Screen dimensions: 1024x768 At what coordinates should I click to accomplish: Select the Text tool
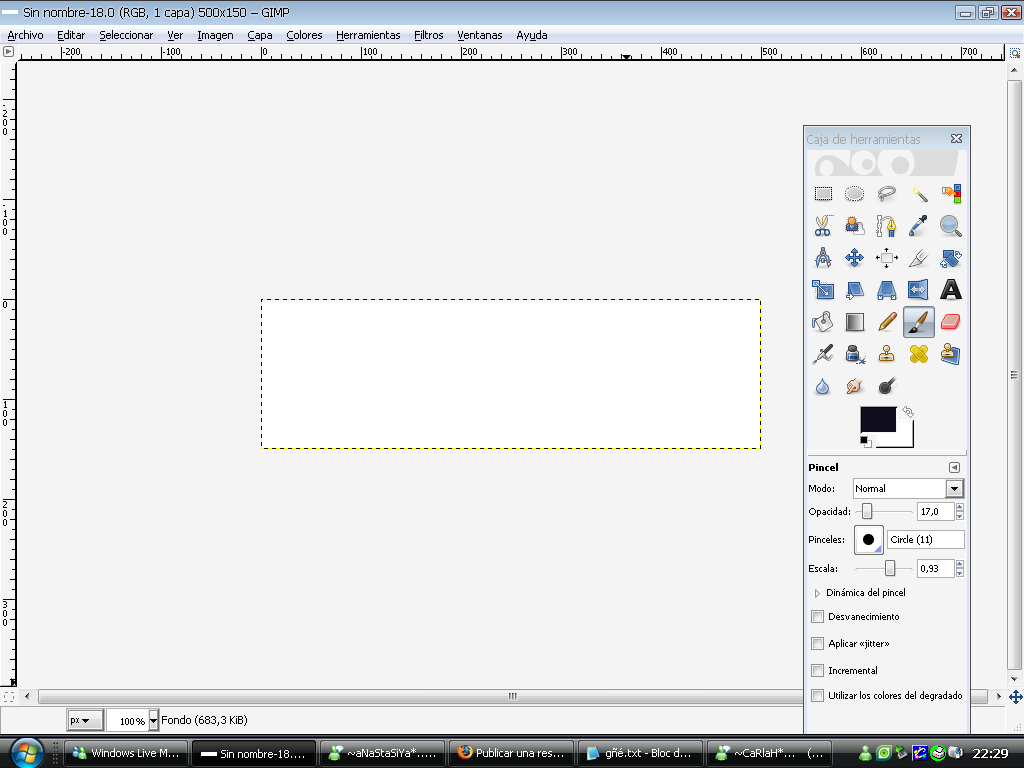(951, 289)
